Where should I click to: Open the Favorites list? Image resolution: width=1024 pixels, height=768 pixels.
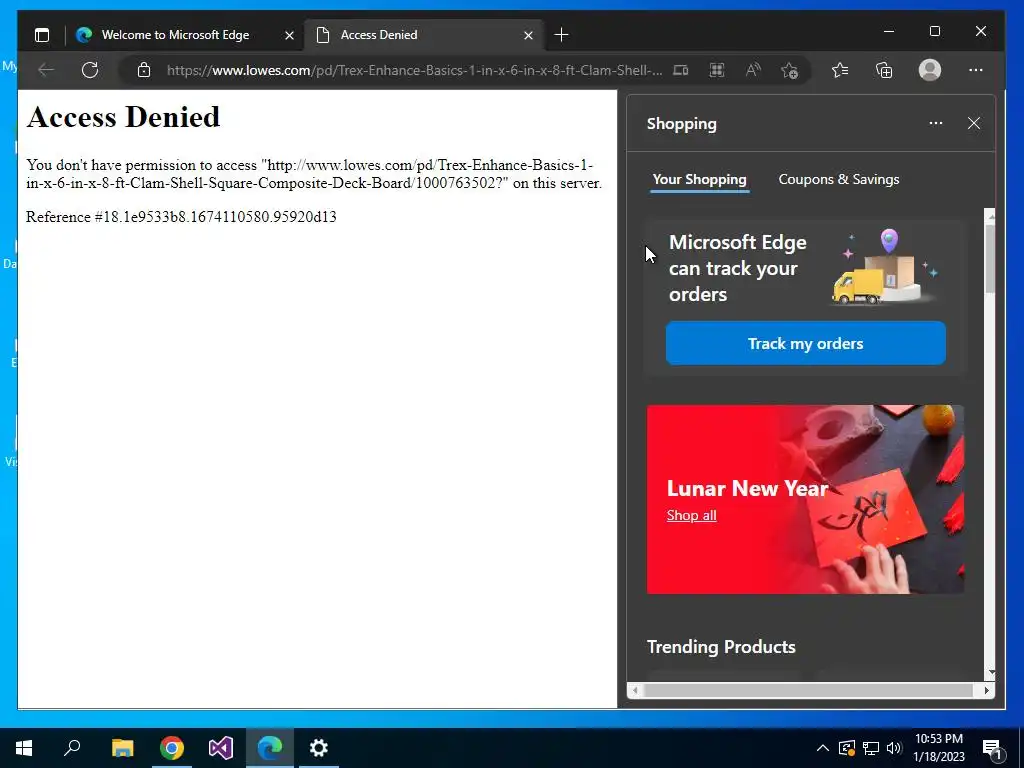pyautogui.click(x=840, y=70)
